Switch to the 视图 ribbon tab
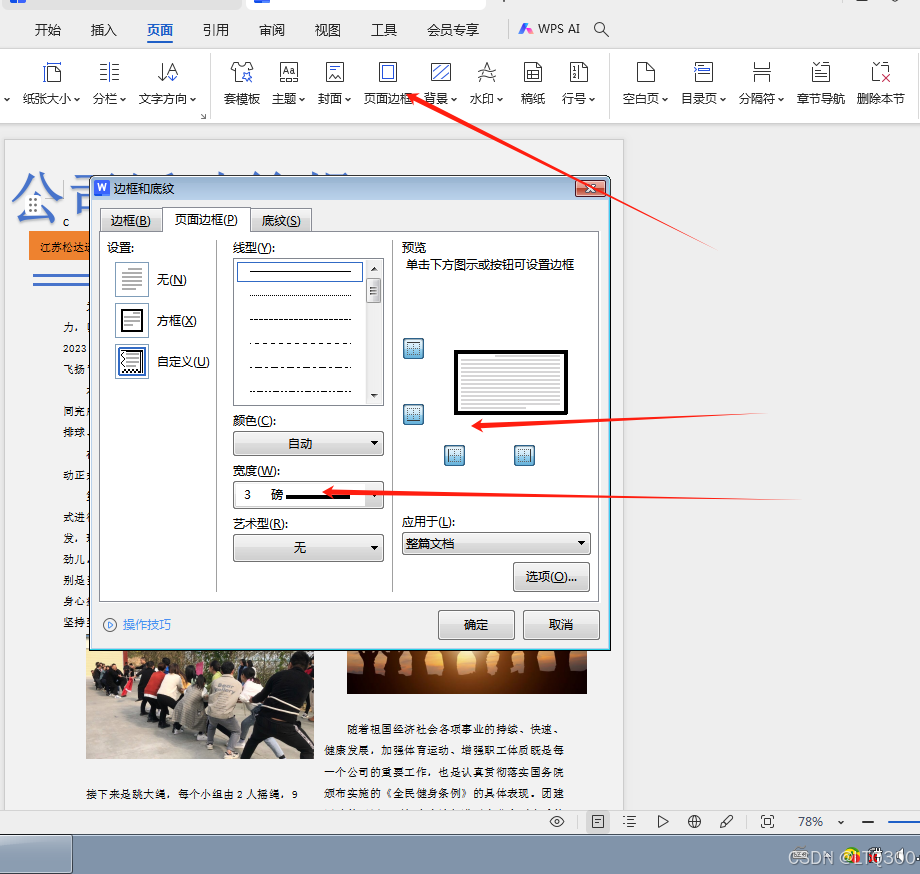Image resolution: width=920 pixels, height=874 pixels. pyautogui.click(x=328, y=30)
